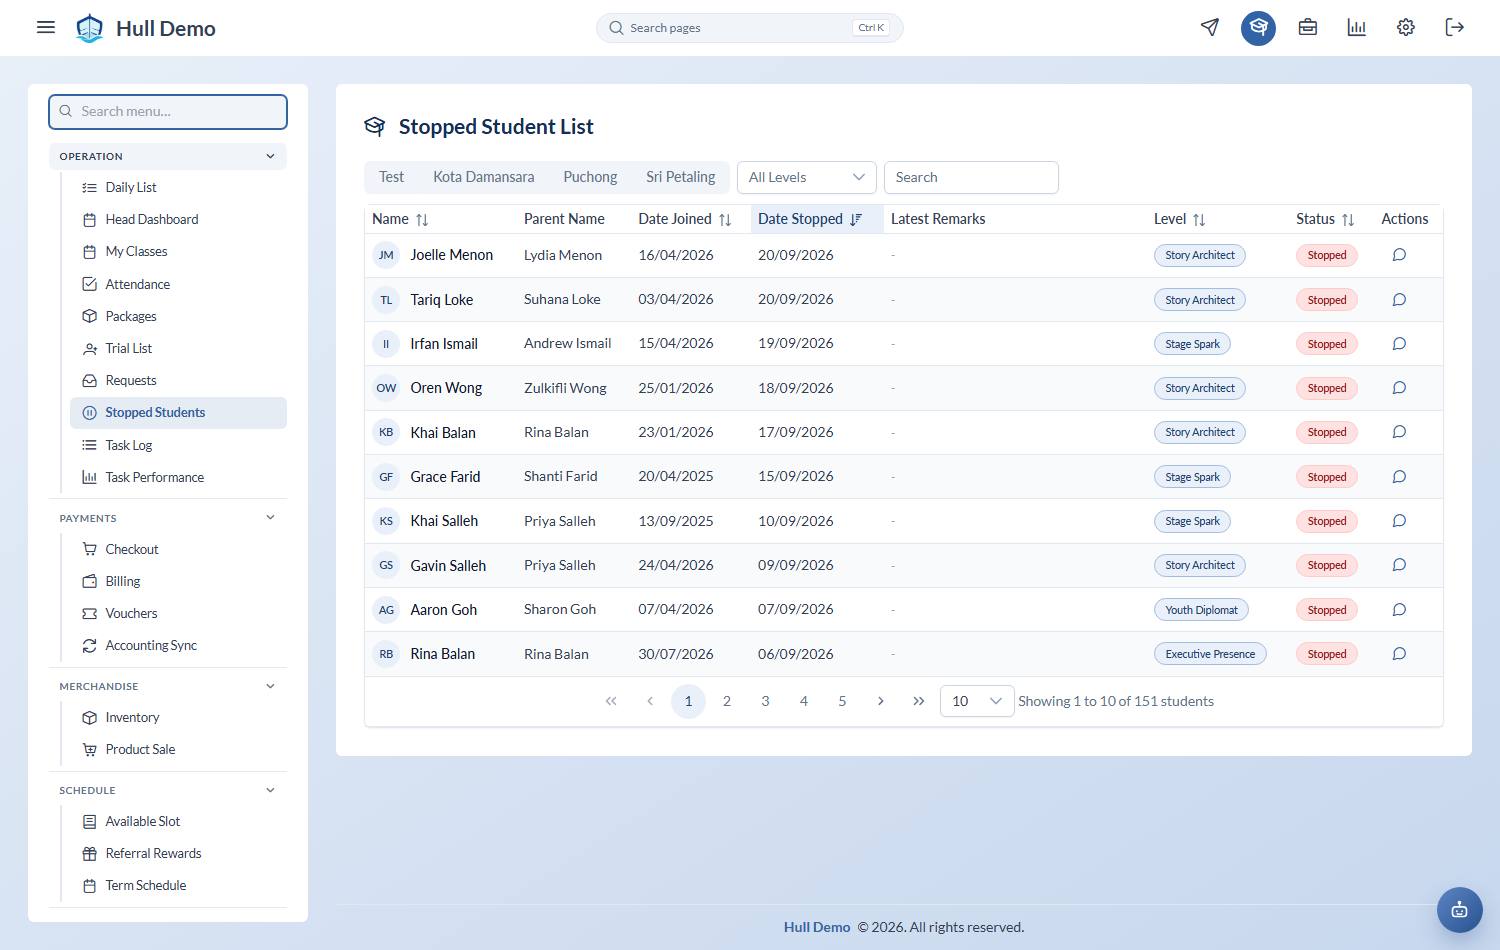Screen dimensions: 1500x950
Task: Click the logout icon in the header
Action: (1454, 27)
